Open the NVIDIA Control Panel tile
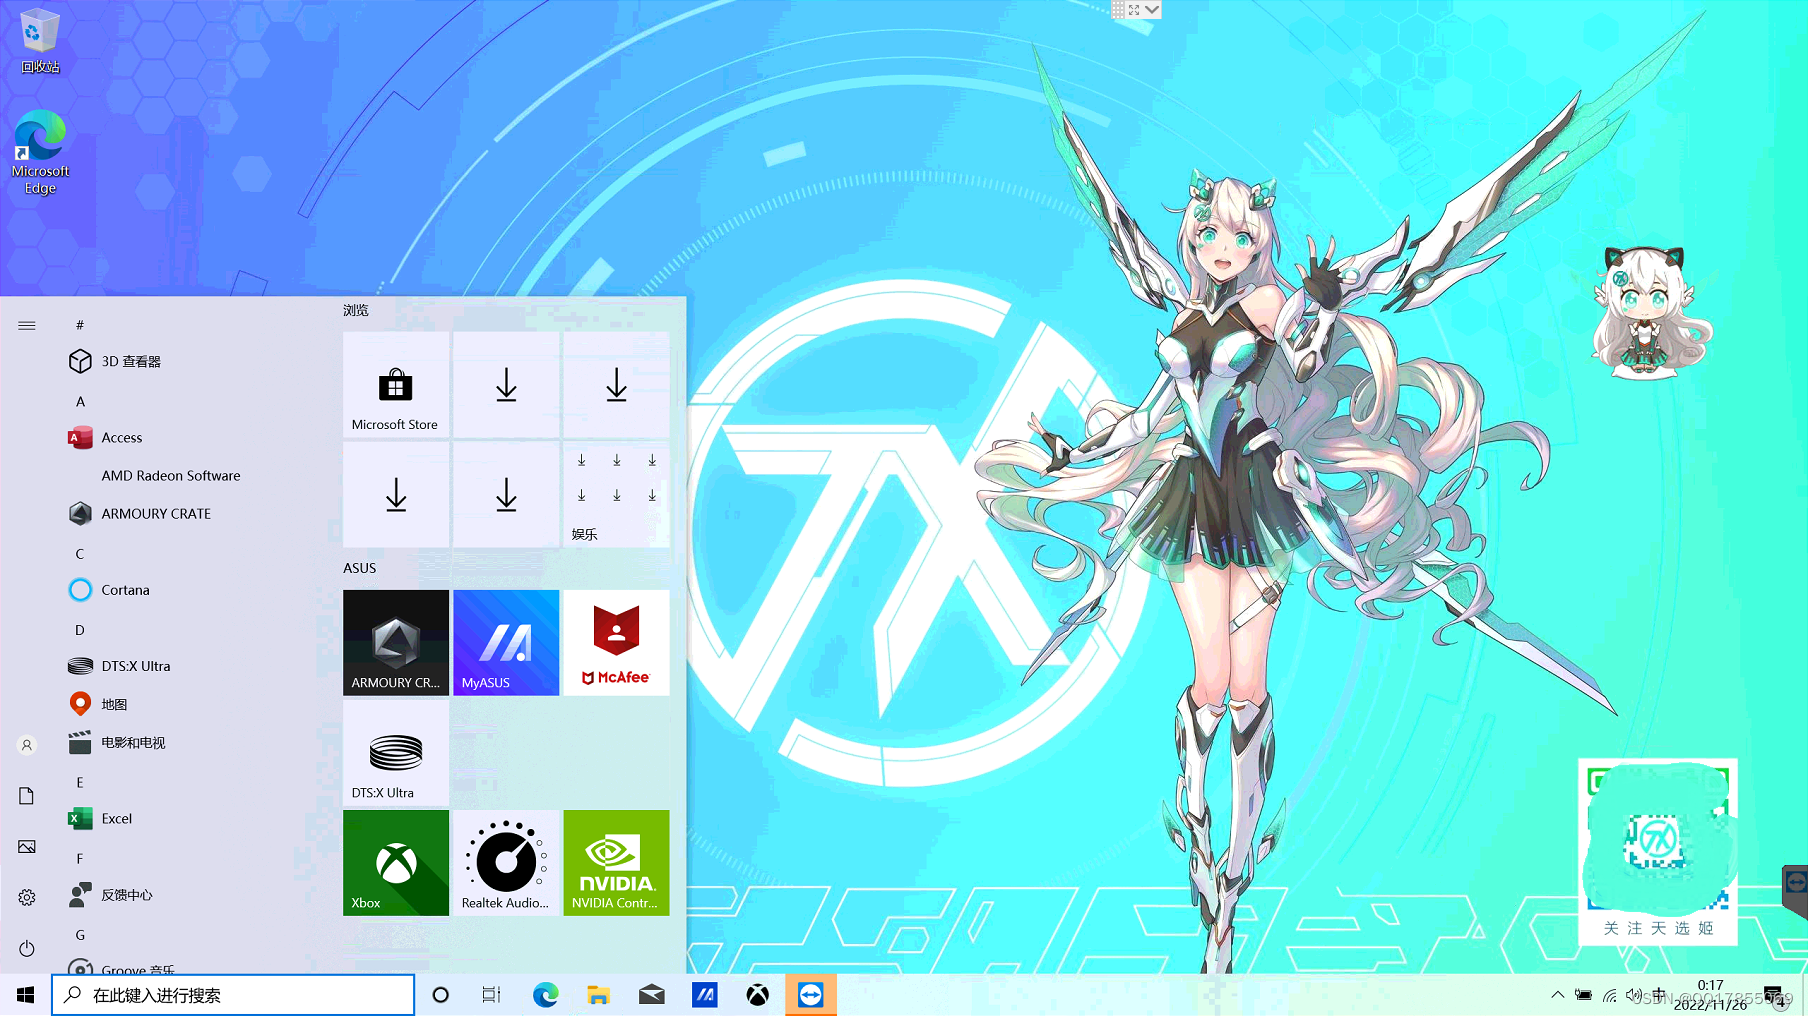Screen dimensions: 1808x1016 (616, 863)
